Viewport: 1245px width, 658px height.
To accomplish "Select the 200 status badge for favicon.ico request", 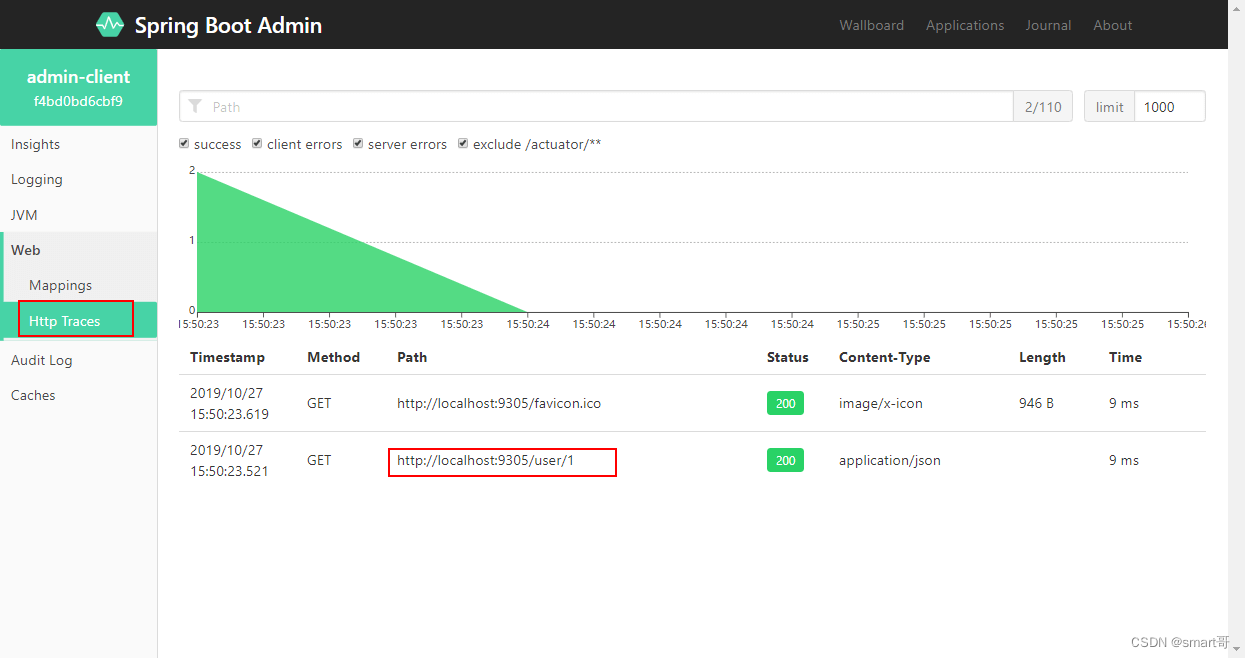I will pos(785,403).
